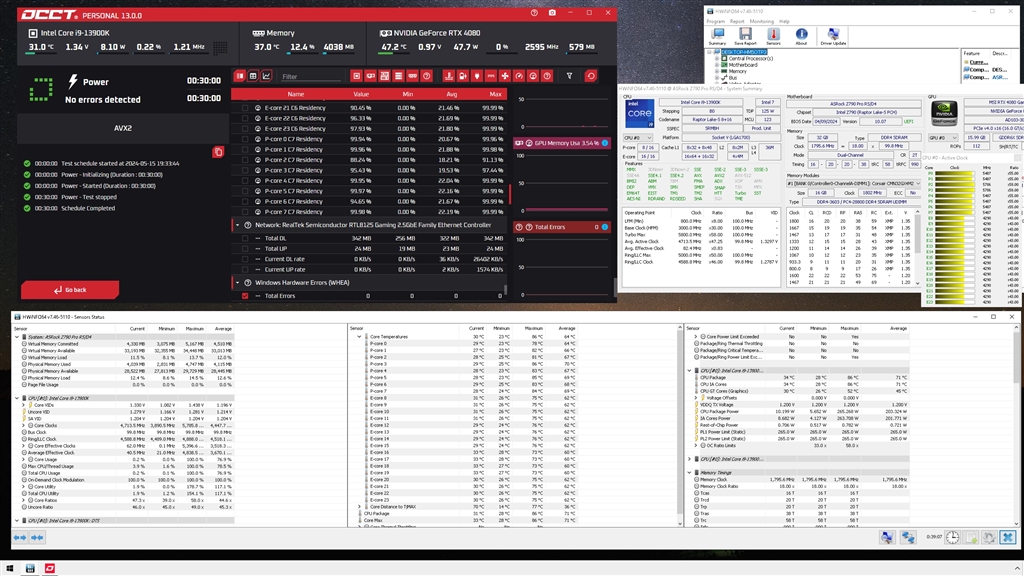Click the blue dot on the GPU Memory Usage graph header
The width and height of the screenshot is (1024, 576).
[x=605, y=143]
